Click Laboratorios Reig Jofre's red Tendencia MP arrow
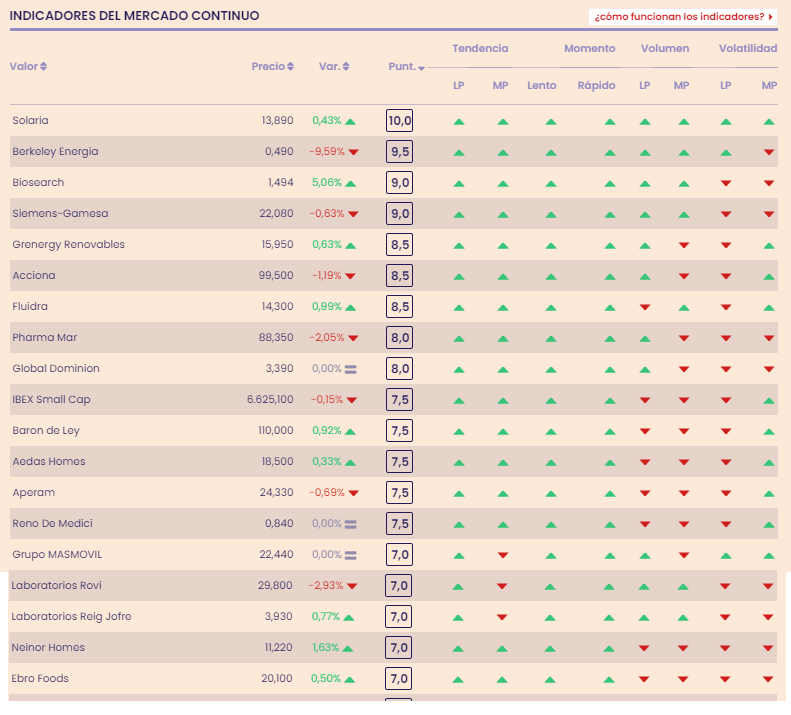791x715 pixels. click(502, 617)
